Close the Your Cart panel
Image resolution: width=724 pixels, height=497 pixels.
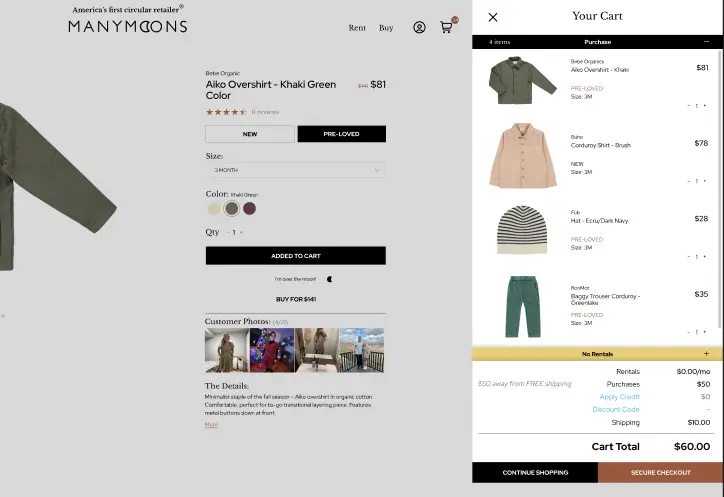click(493, 17)
